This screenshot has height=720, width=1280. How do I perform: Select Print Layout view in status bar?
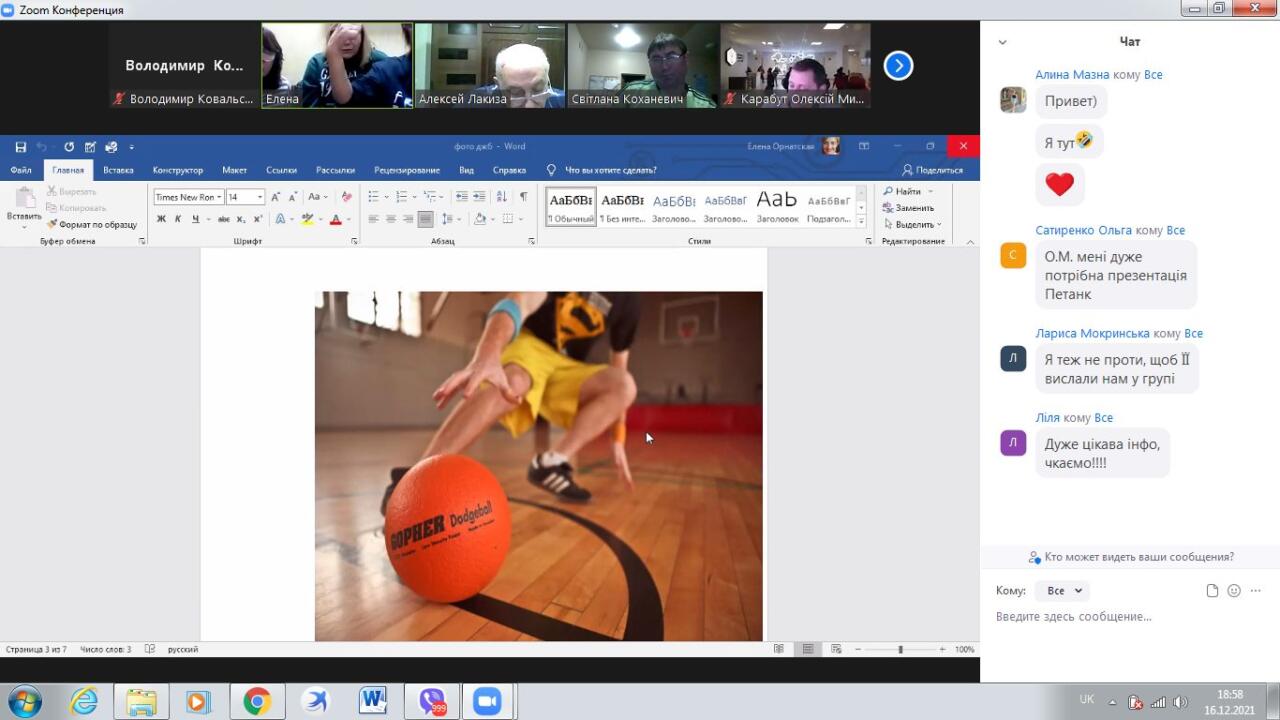[808, 649]
